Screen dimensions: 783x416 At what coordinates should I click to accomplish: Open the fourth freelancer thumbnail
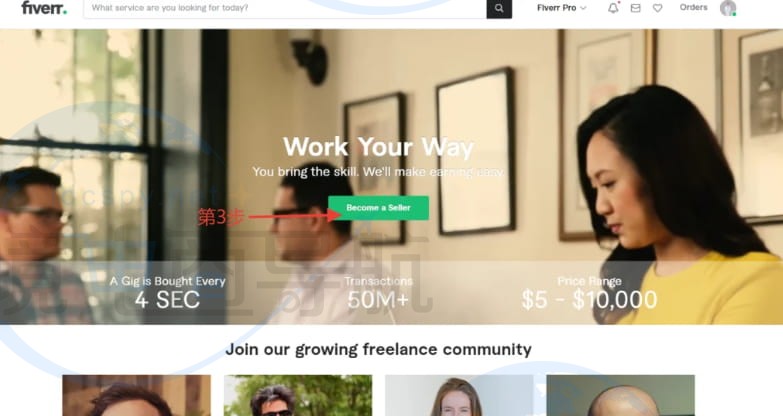point(620,396)
